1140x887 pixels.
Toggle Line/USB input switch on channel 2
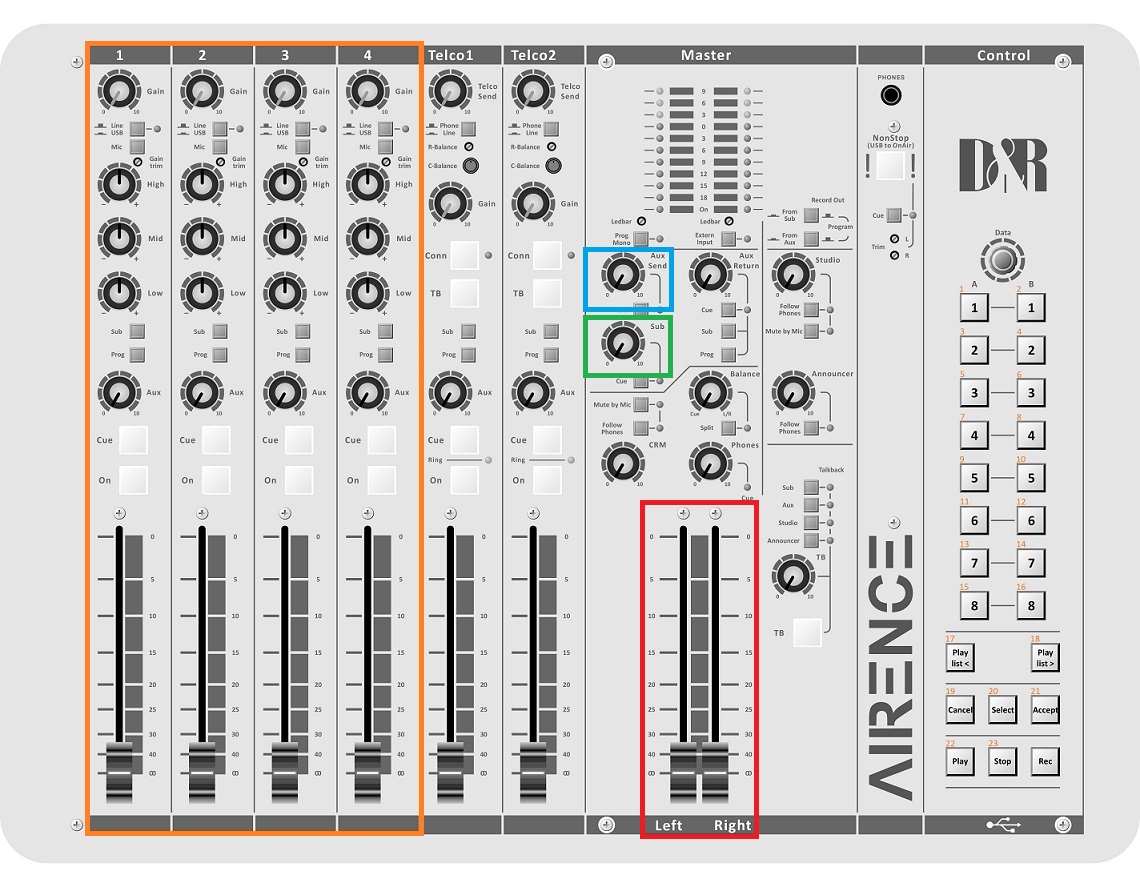coord(219,129)
